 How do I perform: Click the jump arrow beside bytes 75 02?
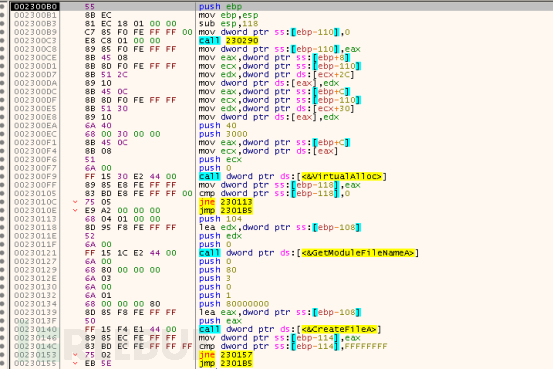(x=75, y=354)
